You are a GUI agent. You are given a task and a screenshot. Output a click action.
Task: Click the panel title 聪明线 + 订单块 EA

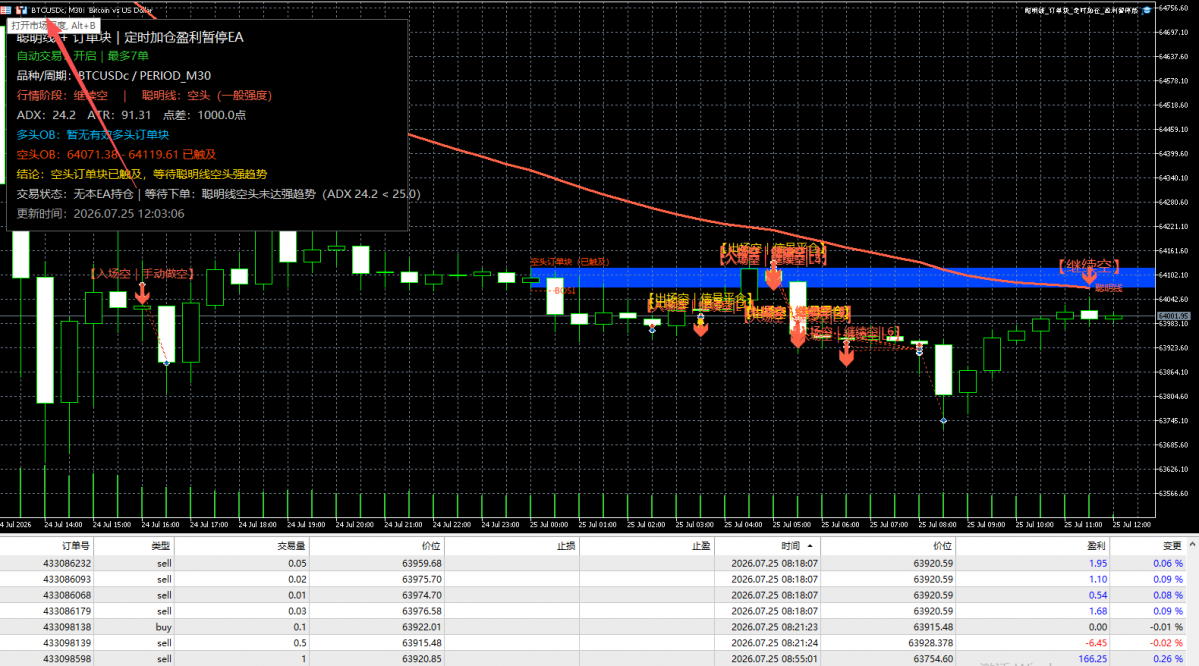click(130, 37)
